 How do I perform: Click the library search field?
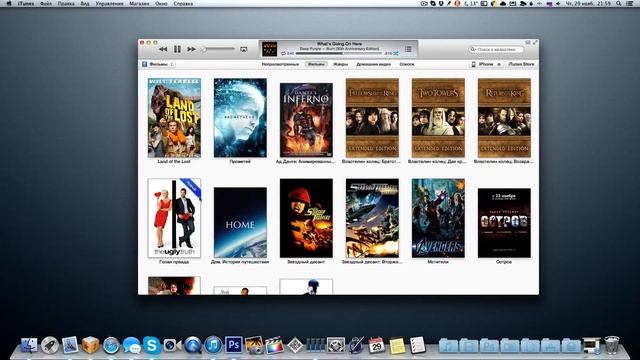(x=496, y=49)
